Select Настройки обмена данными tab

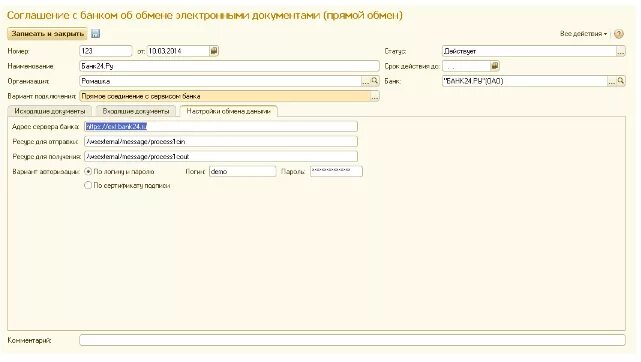coord(229,111)
